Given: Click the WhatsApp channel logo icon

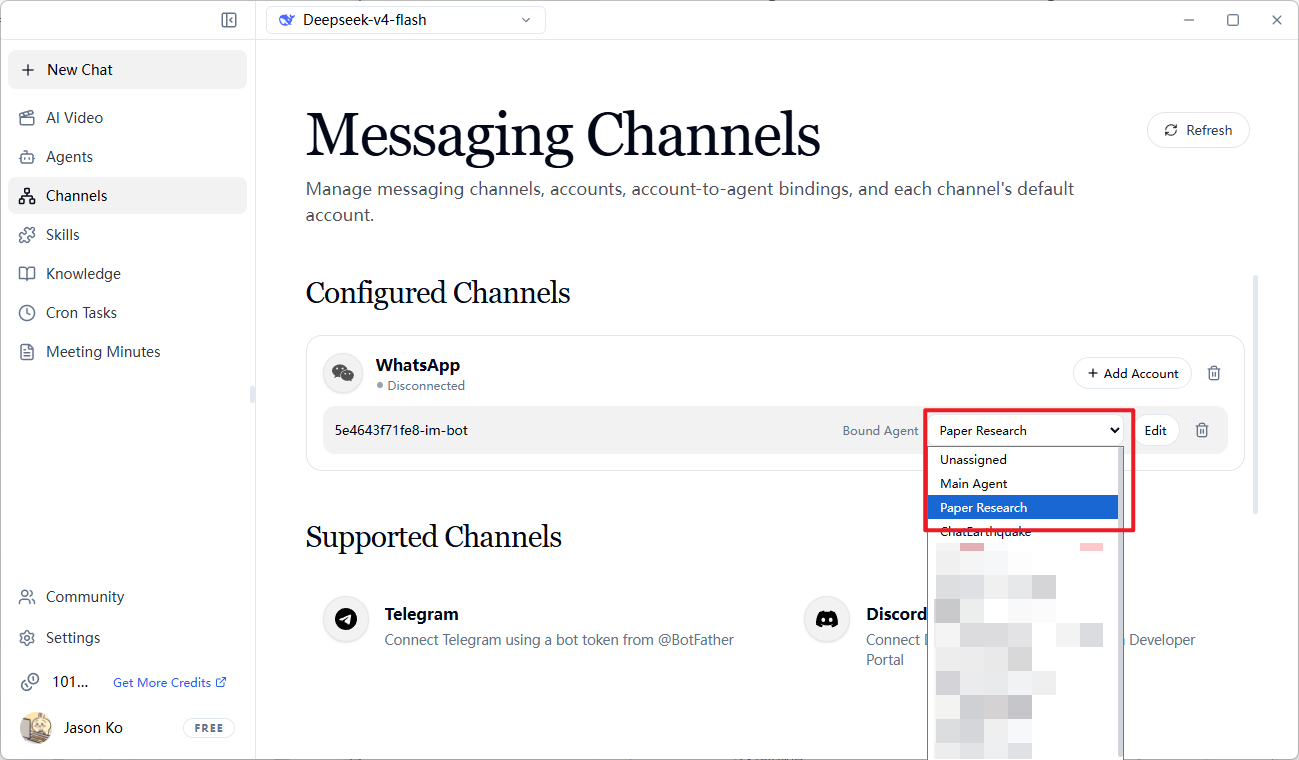Looking at the screenshot, I should point(343,373).
